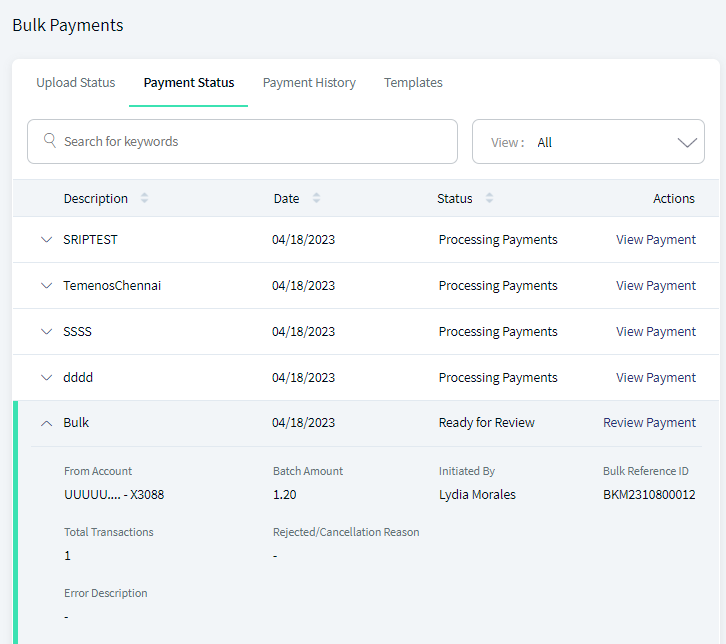Click the Rejected/Cancellation Reason label
Image resolution: width=726 pixels, height=644 pixels.
point(346,532)
